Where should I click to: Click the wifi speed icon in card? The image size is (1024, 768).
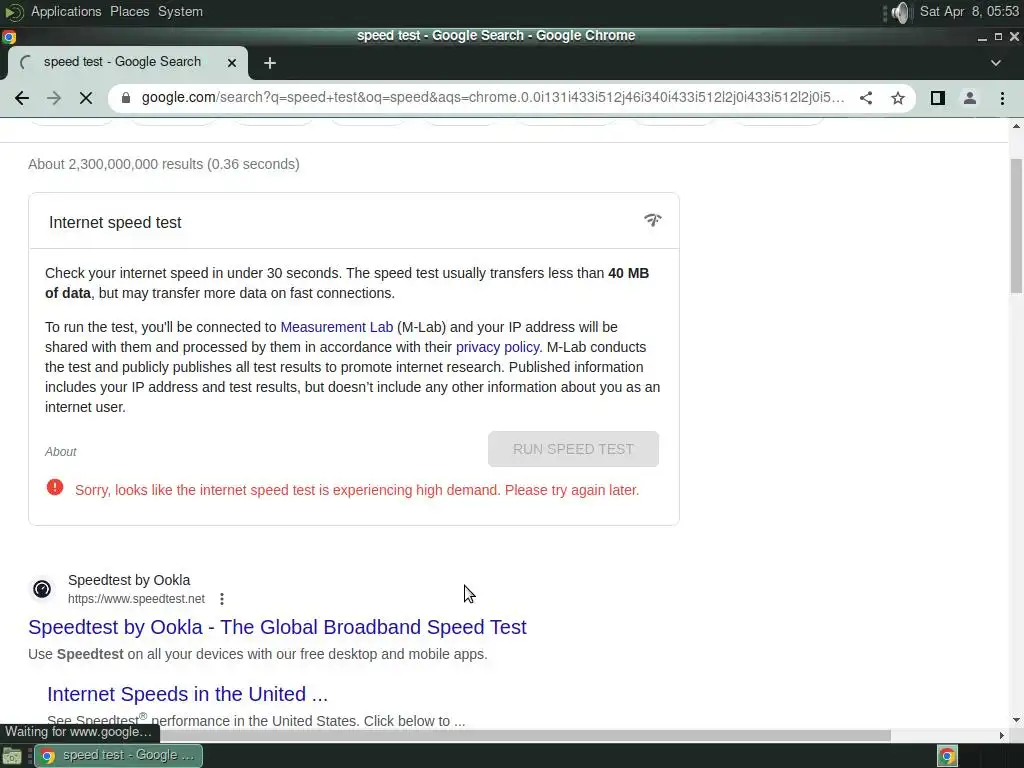(x=652, y=219)
